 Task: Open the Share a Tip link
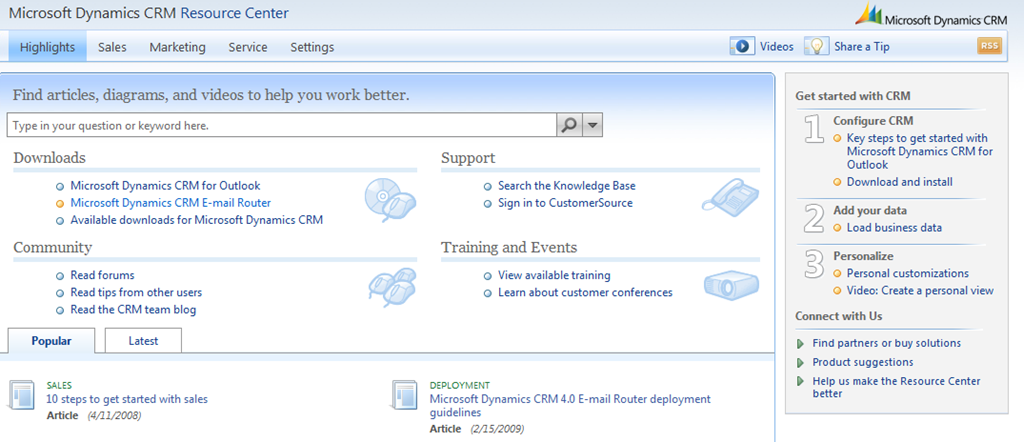pos(861,46)
